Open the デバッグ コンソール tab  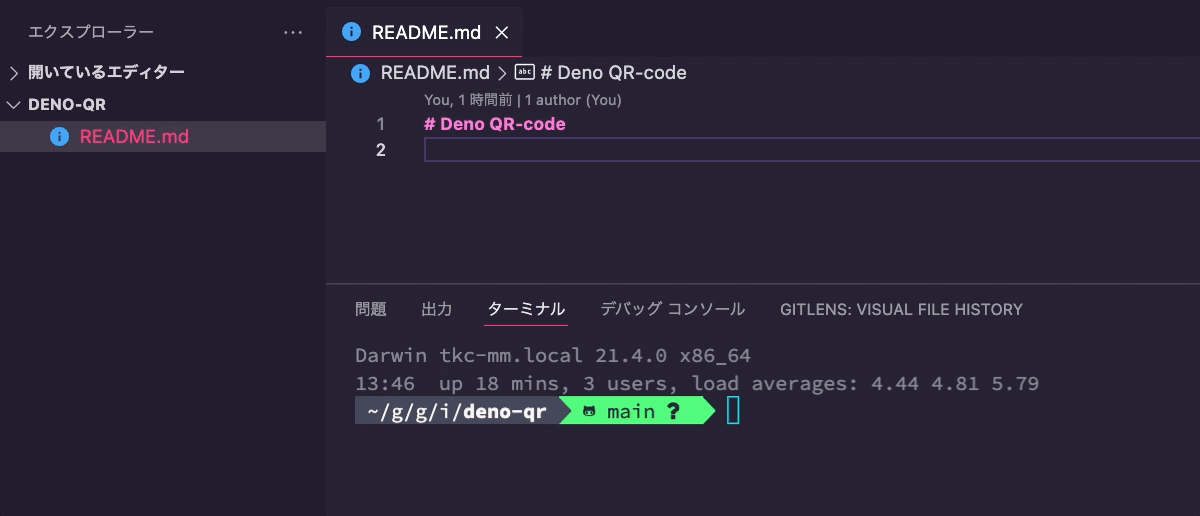point(672,309)
